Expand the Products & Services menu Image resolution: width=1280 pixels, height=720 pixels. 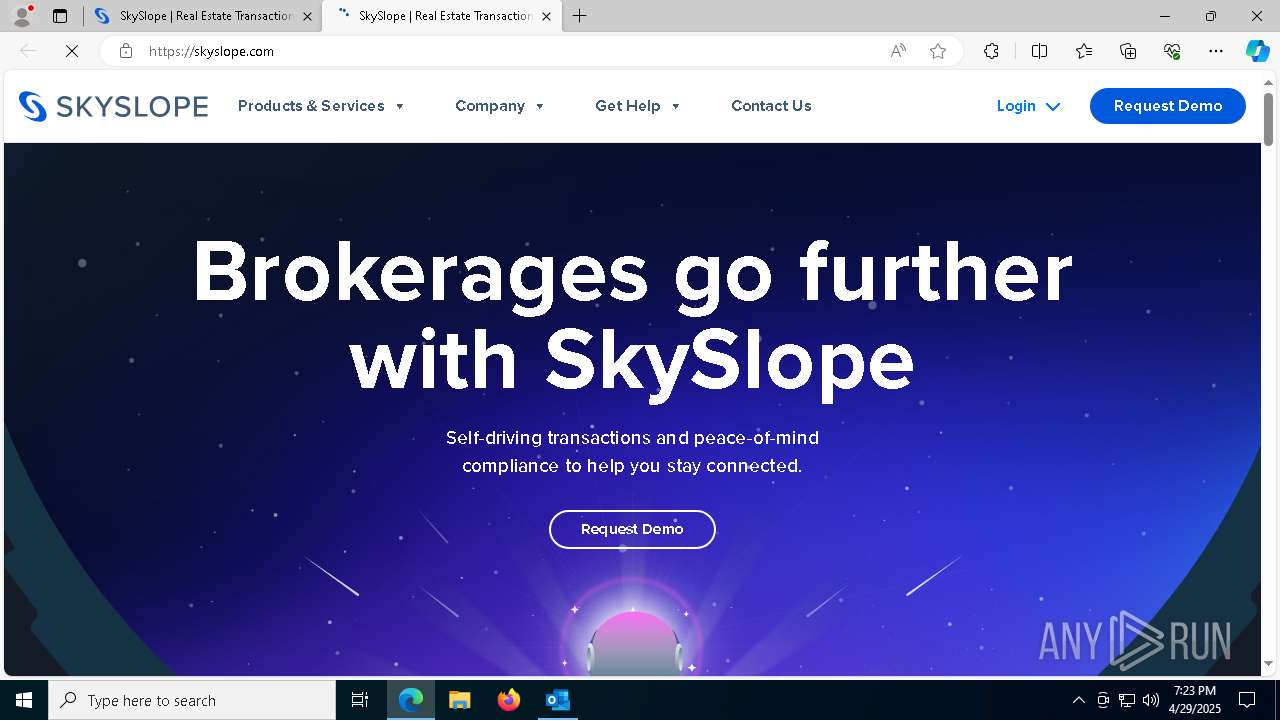(x=321, y=106)
